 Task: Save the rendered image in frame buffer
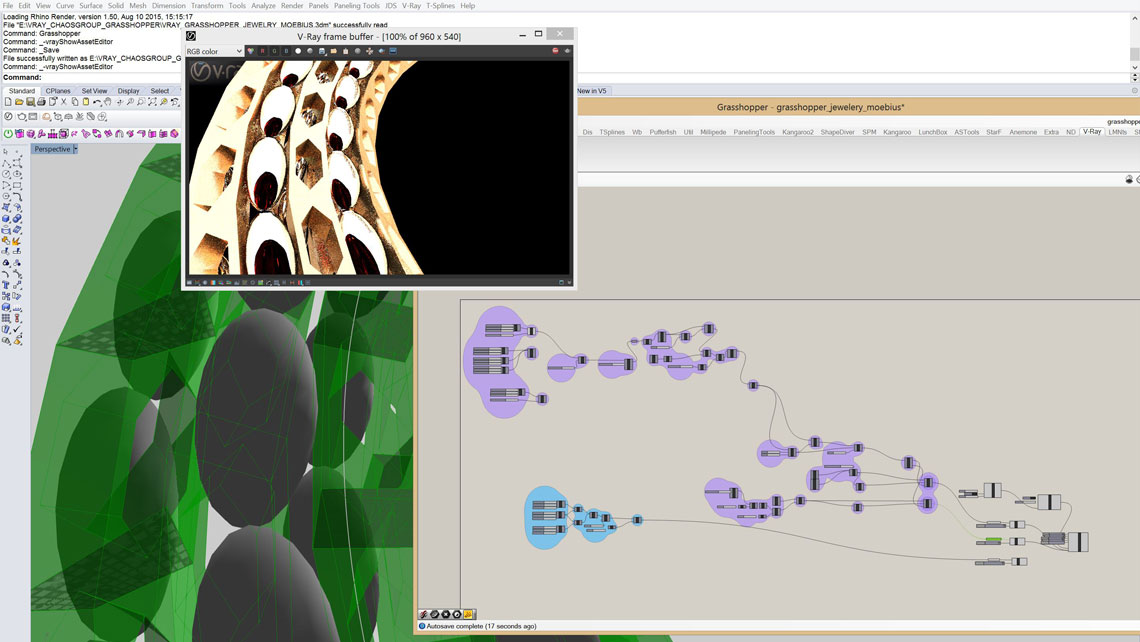pos(322,51)
